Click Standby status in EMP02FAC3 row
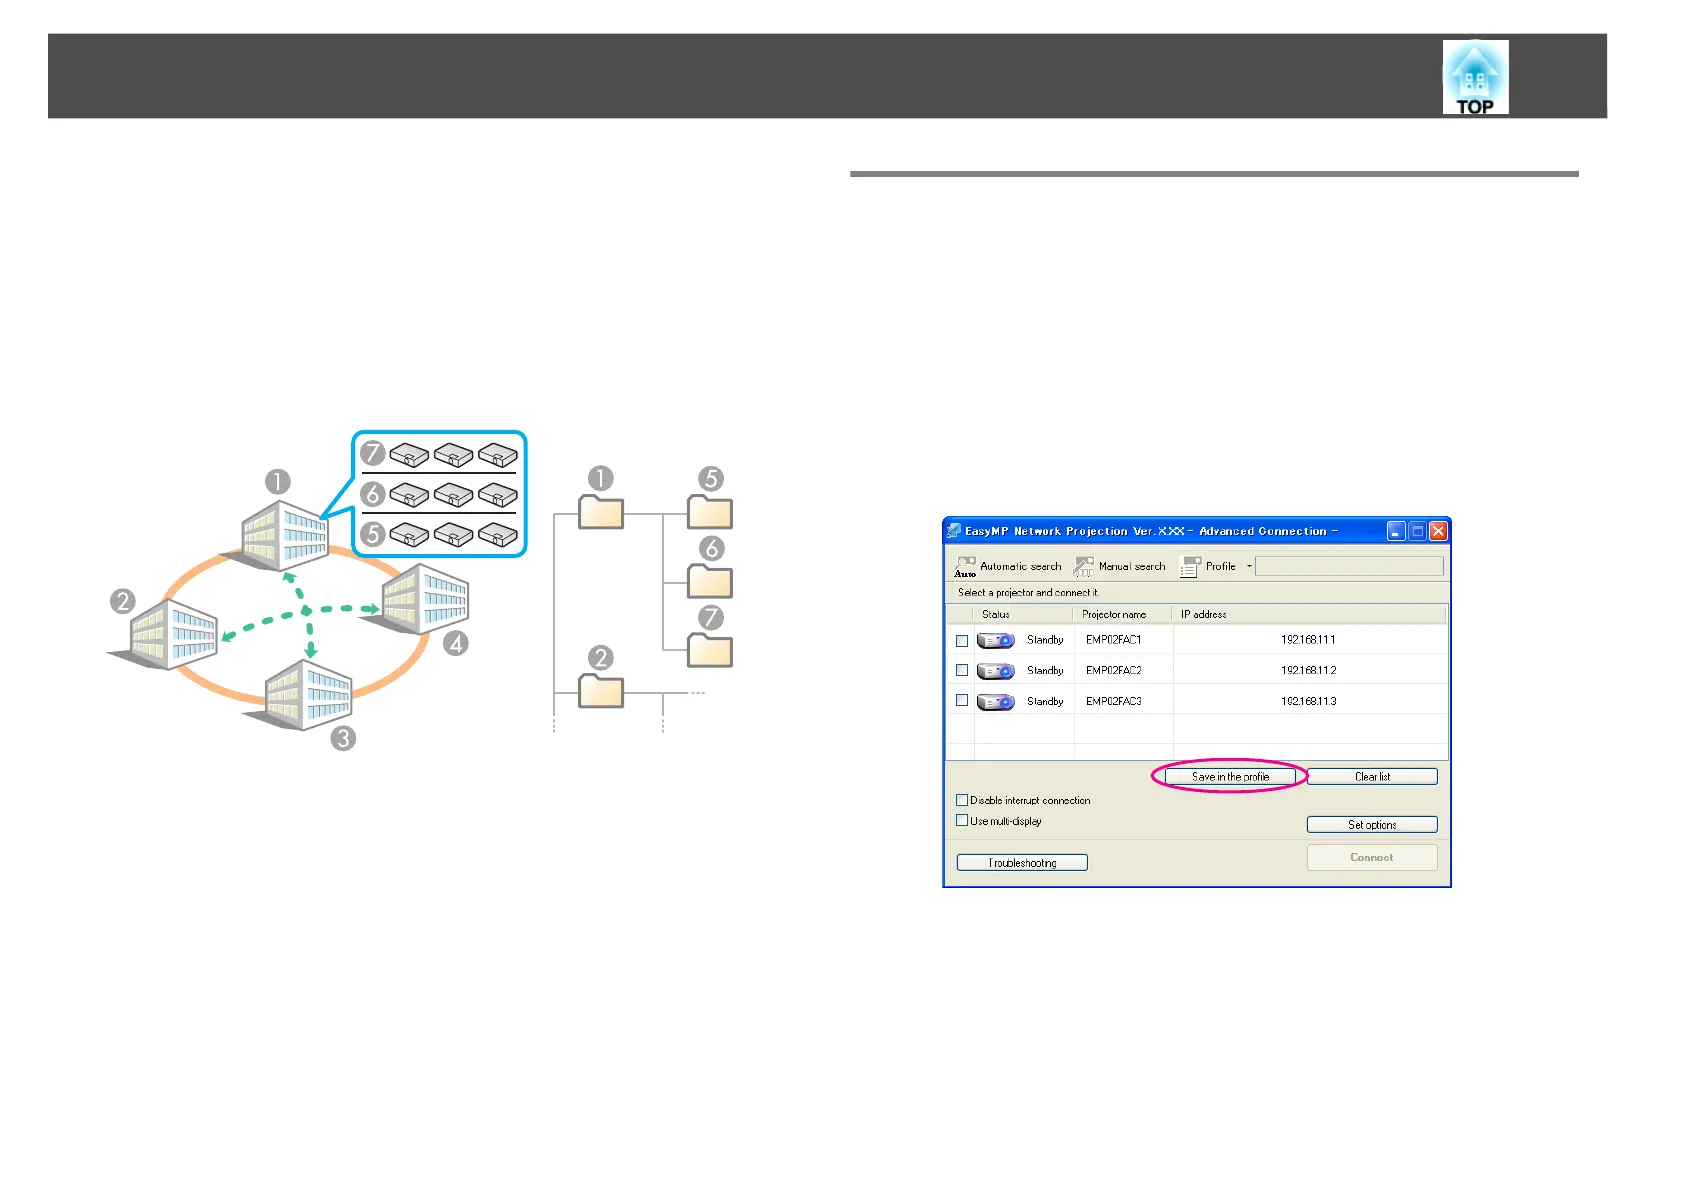The image size is (1684, 1190). pyautogui.click(x=1045, y=702)
